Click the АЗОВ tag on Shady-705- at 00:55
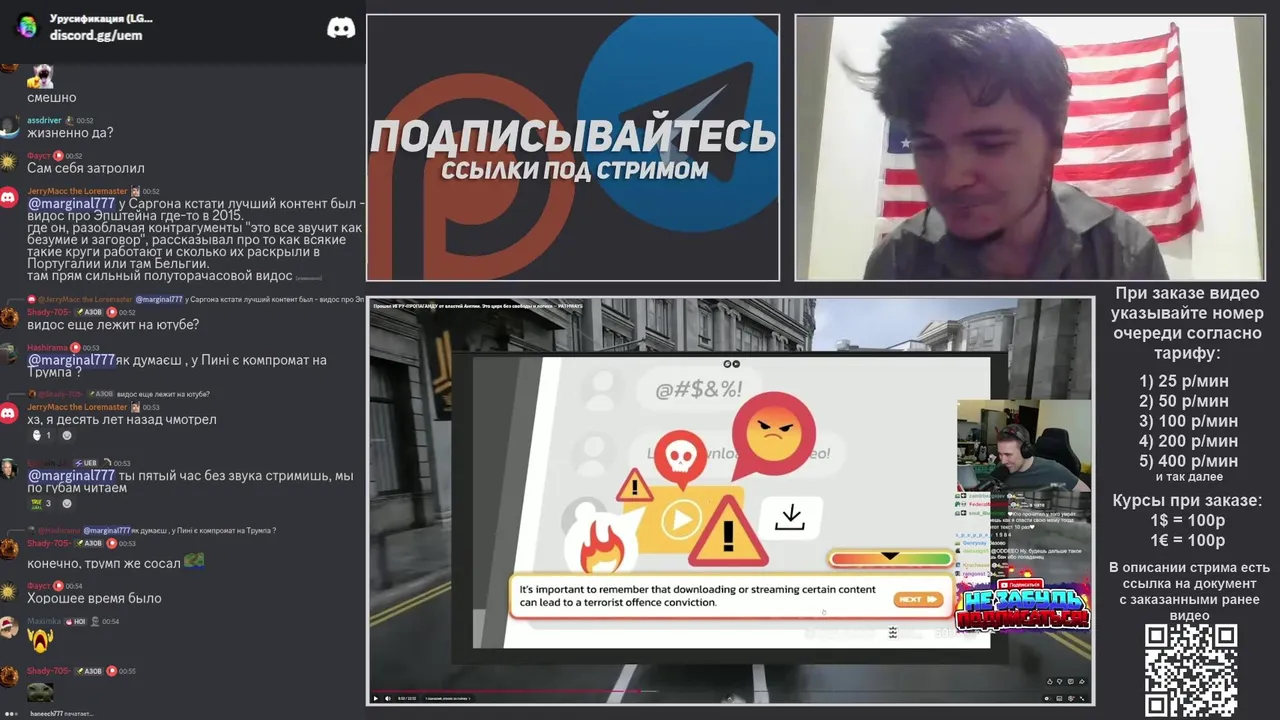This screenshot has width=1280, height=720. pyautogui.click(x=91, y=671)
